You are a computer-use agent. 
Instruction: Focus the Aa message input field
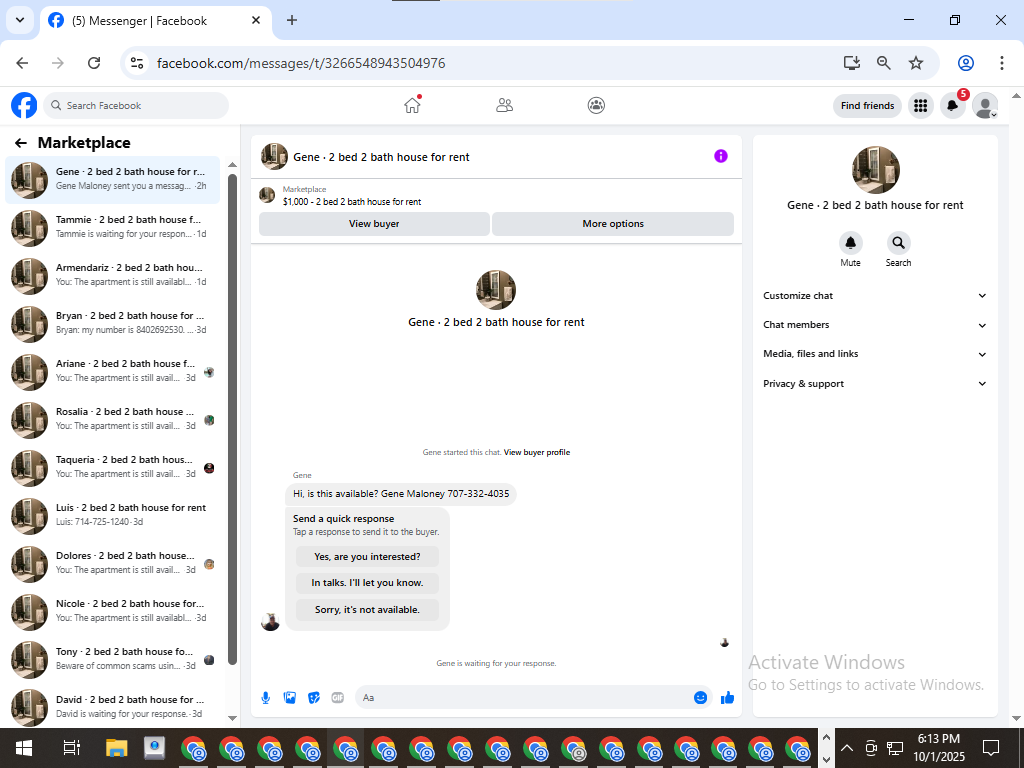[522, 697]
